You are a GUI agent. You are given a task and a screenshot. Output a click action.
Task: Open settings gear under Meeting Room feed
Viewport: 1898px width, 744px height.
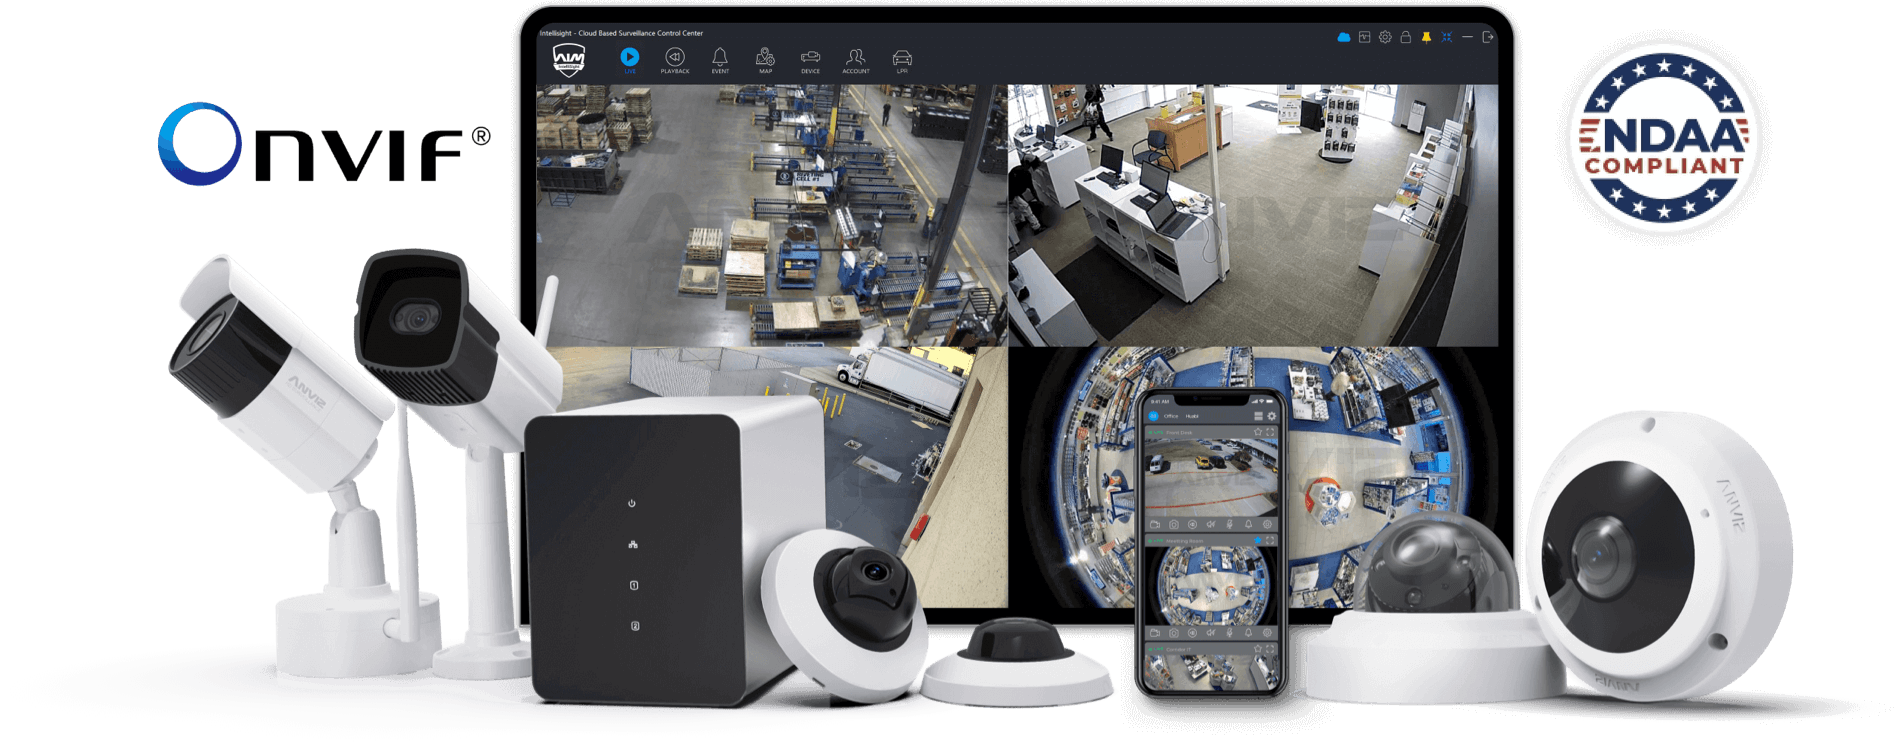(x=1267, y=632)
